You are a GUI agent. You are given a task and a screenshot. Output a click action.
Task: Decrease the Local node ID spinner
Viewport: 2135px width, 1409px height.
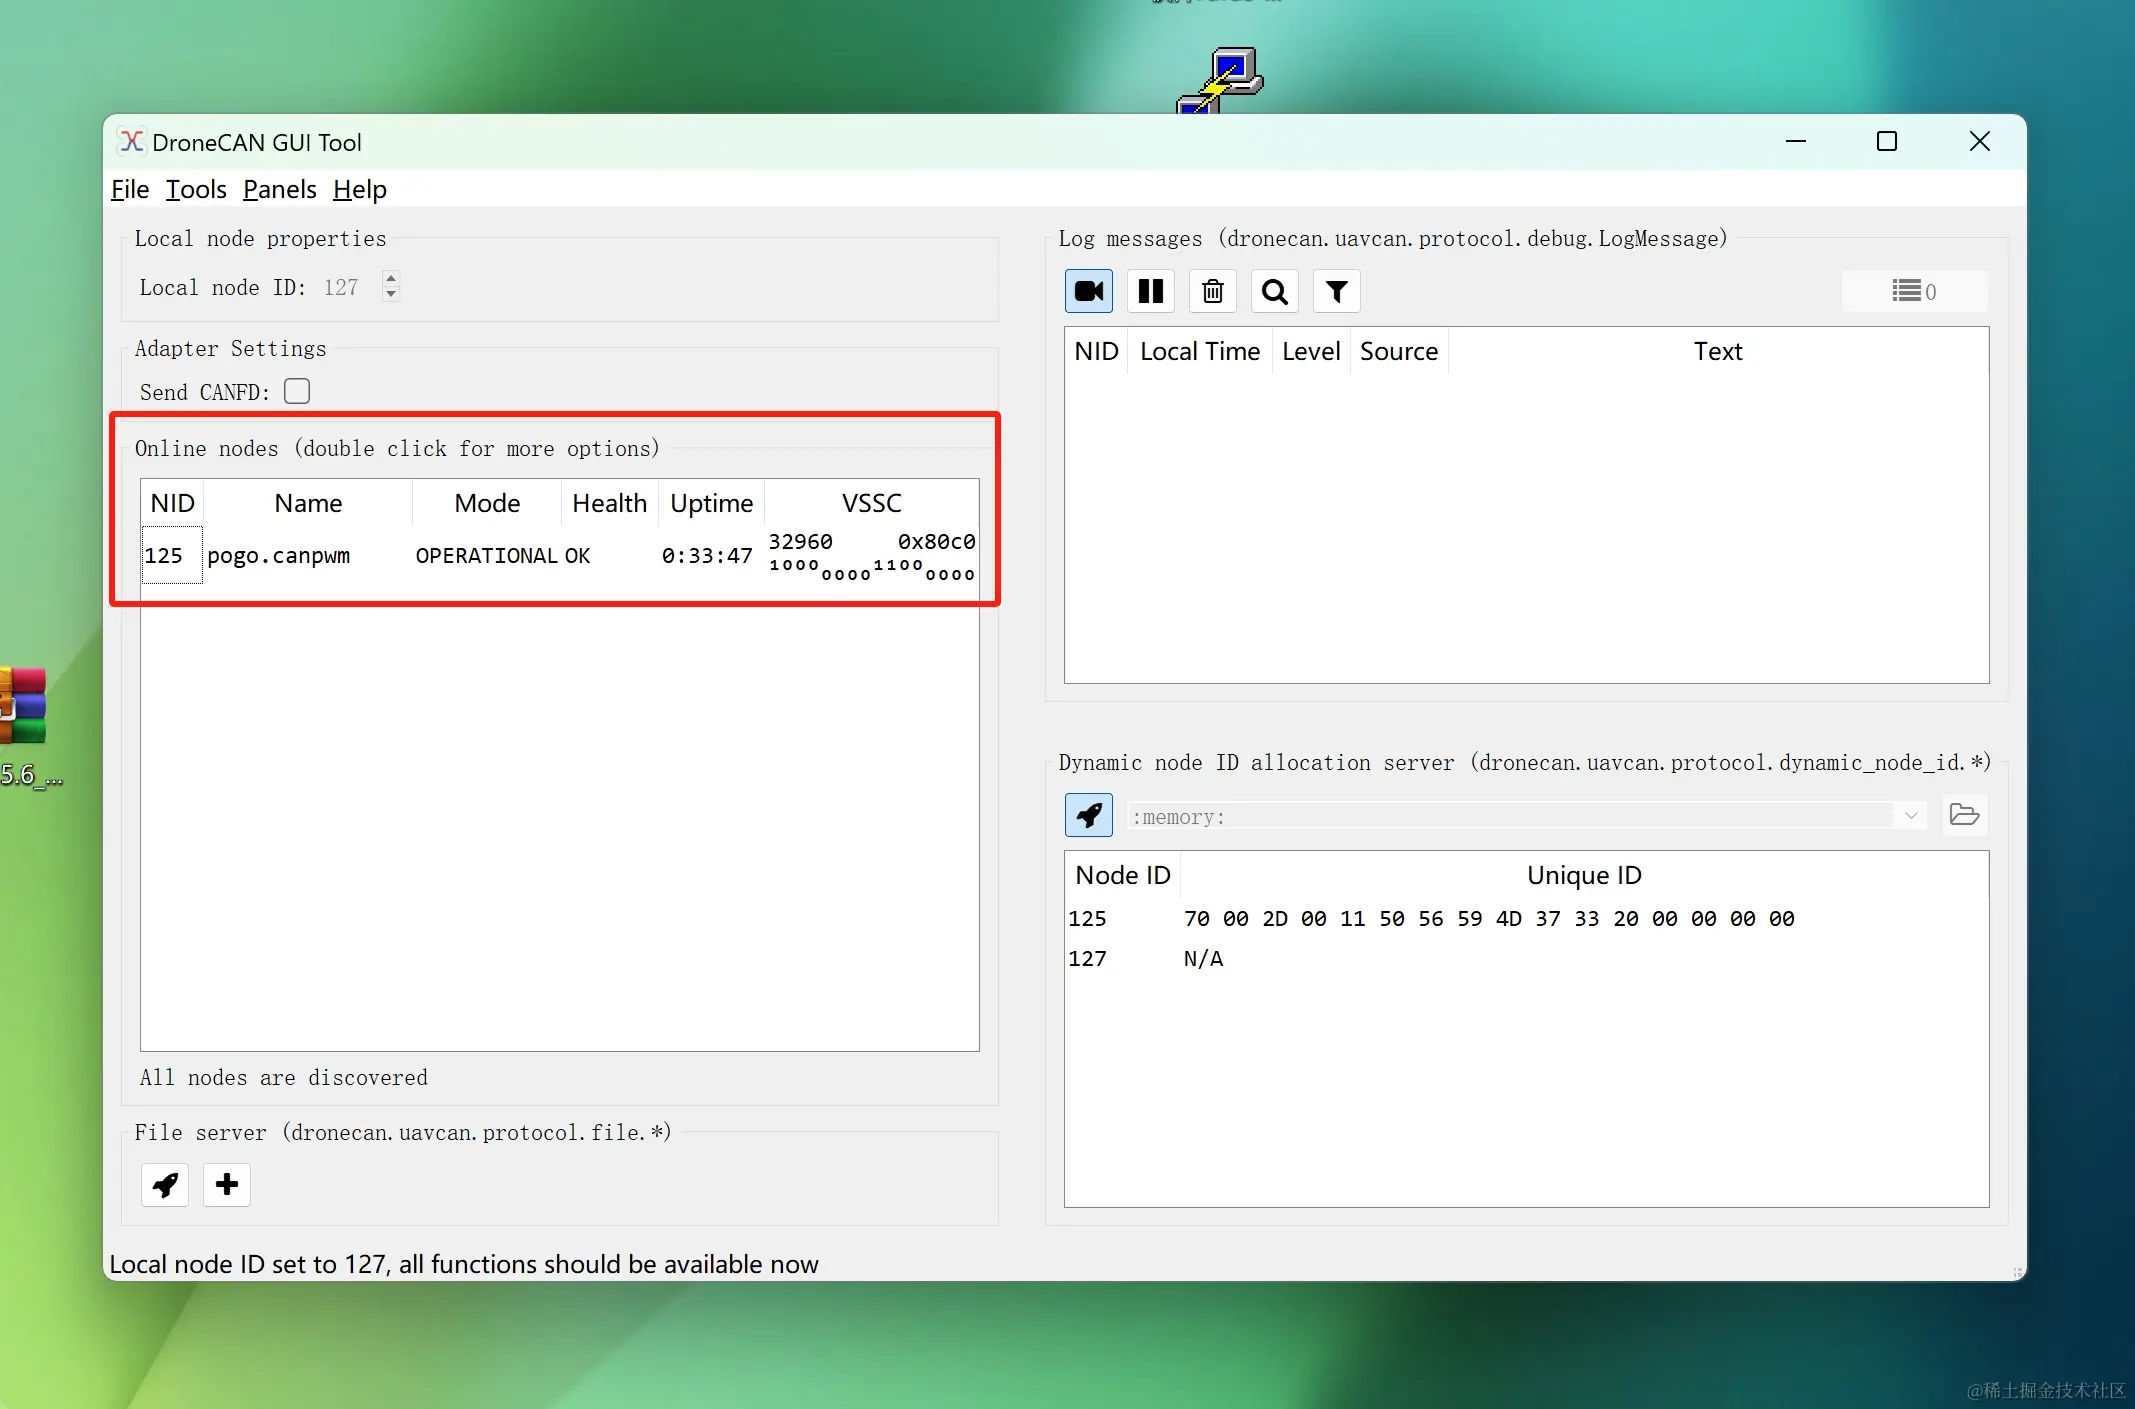tap(391, 295)
